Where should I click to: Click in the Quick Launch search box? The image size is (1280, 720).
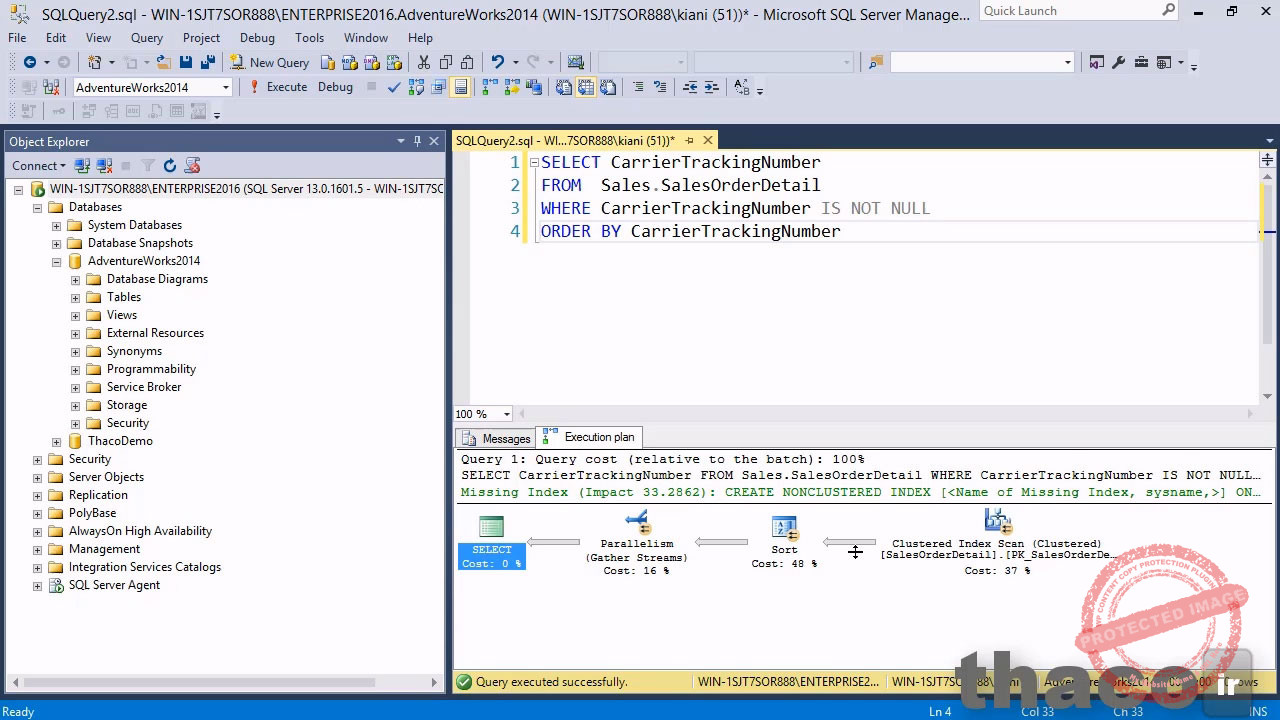1068,11
